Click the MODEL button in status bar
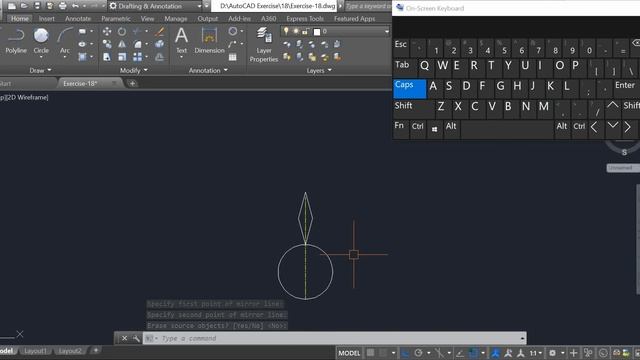The height and width of the screenshot is (360, 640). click(x=349, y=353)
